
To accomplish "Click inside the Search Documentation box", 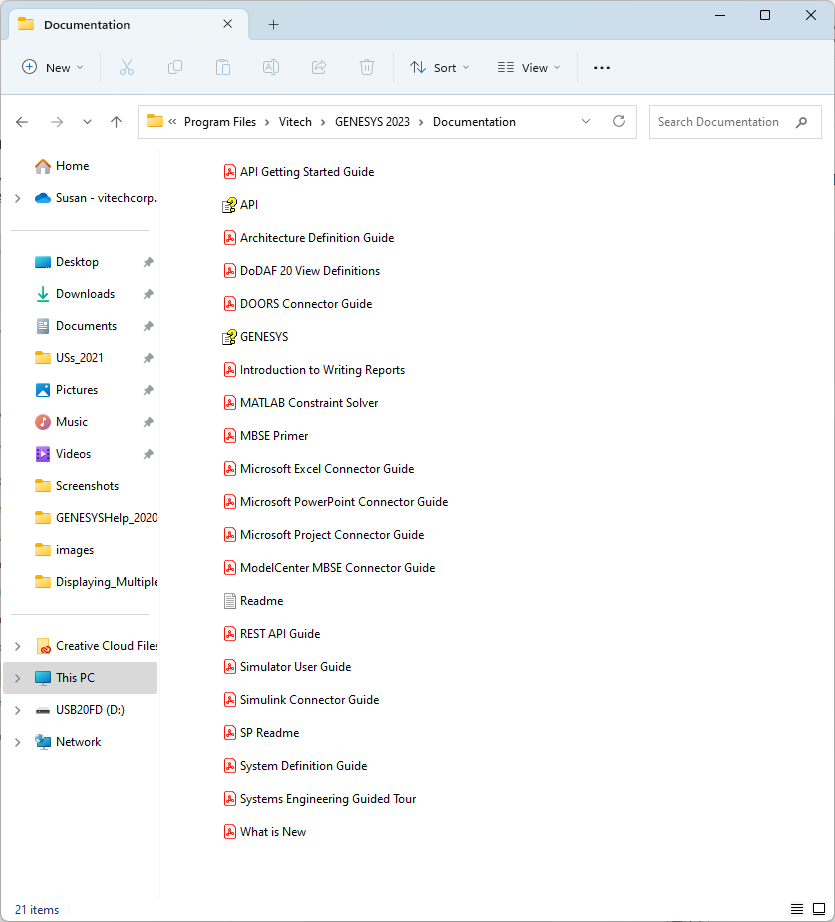I will 720,121.
